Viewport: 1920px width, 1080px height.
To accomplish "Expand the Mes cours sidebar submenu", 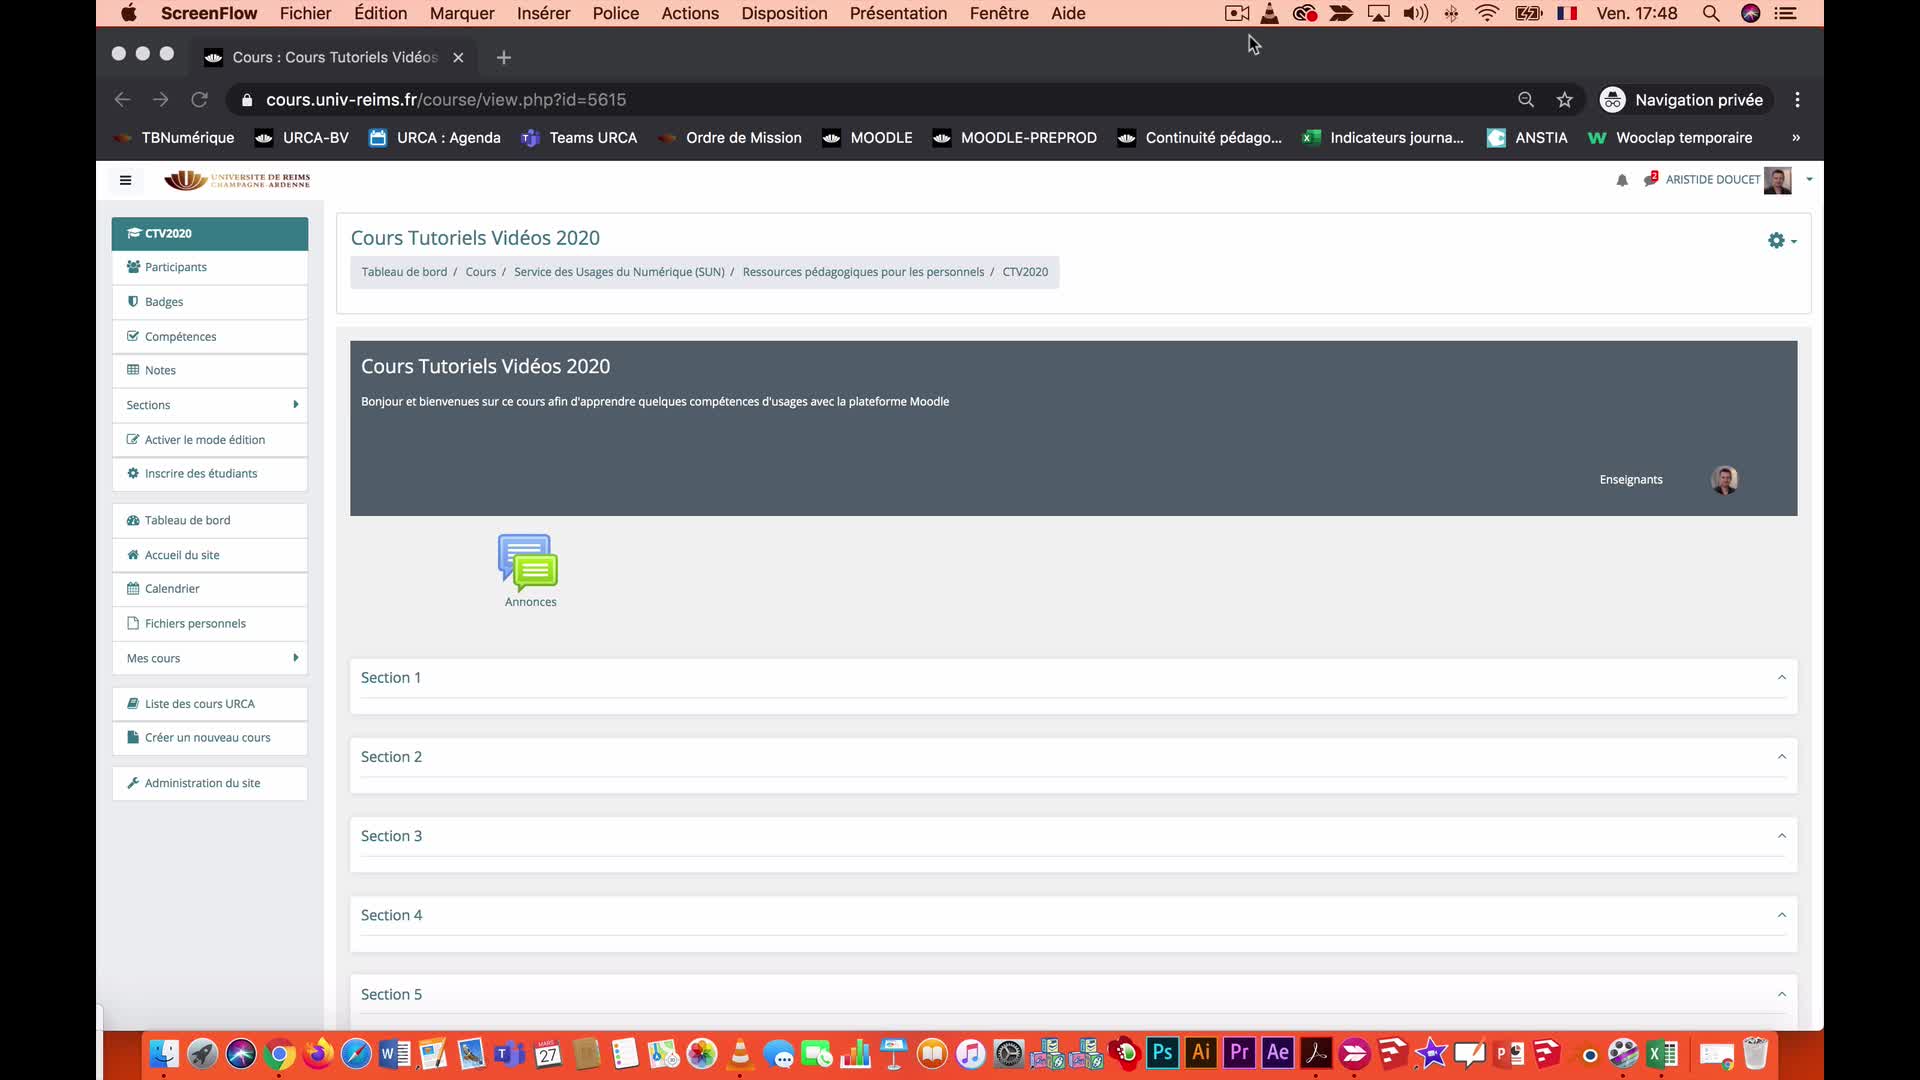I will (x=210, y=658).
